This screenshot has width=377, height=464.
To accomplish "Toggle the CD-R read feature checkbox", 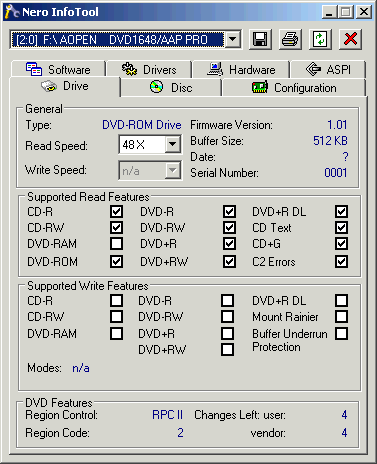I will click(x=116, y=211).
